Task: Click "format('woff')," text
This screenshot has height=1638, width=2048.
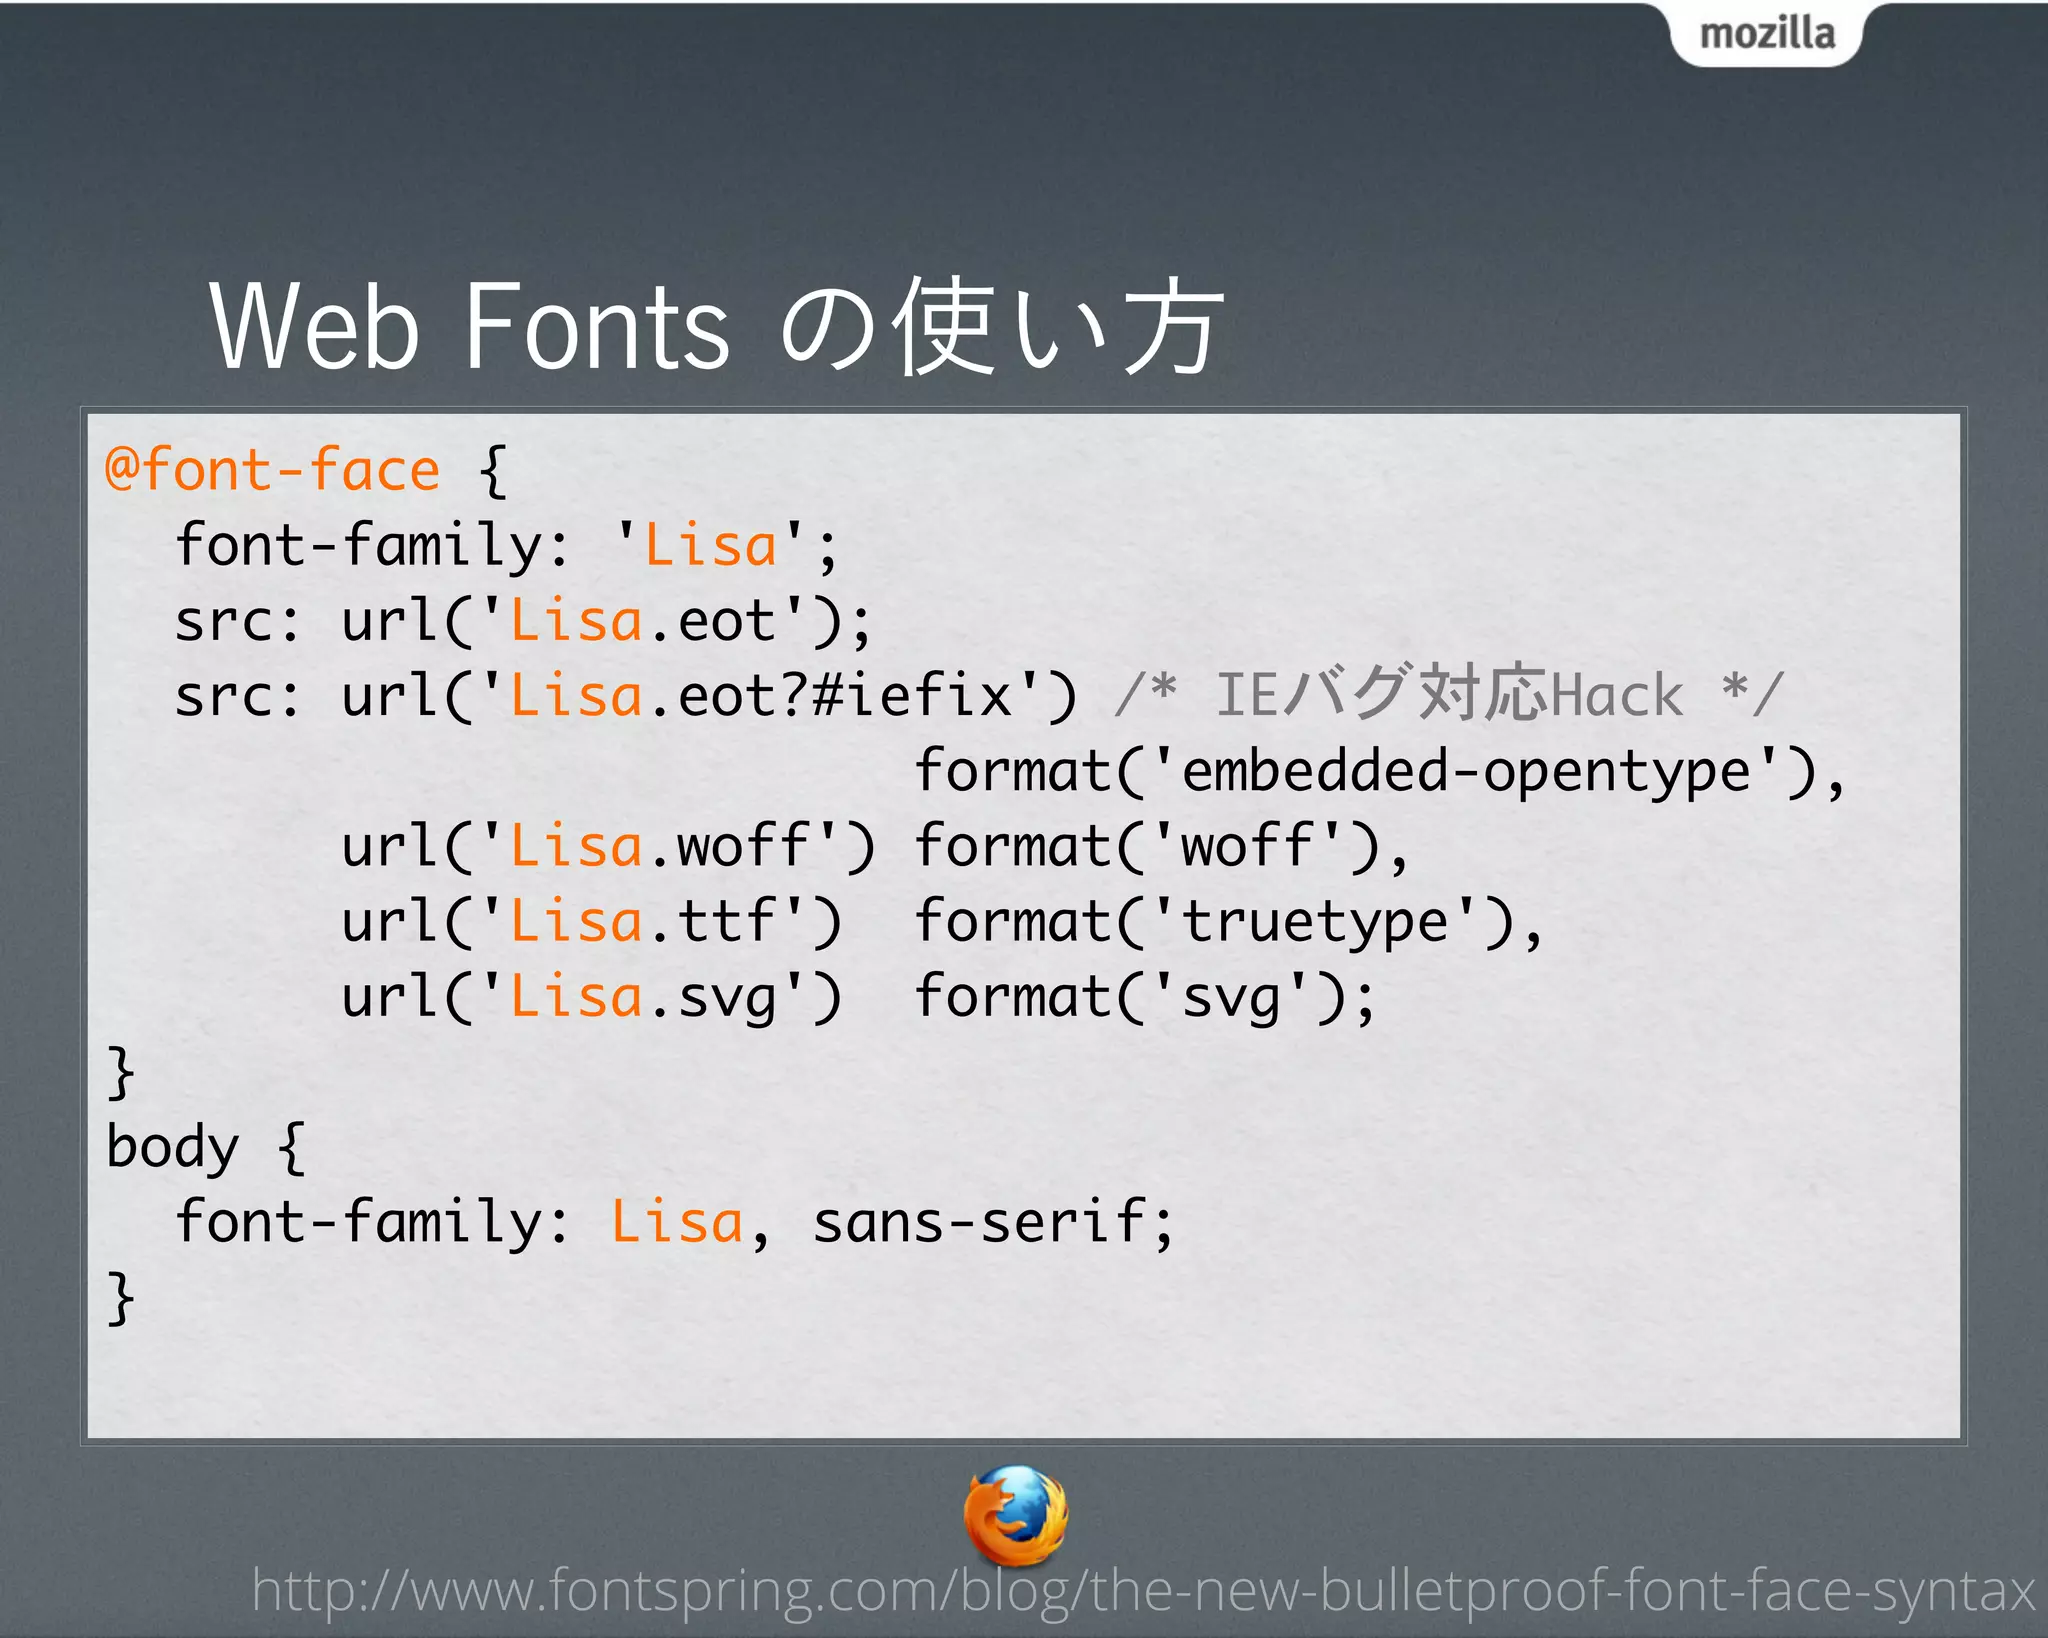Action: 1162,846
